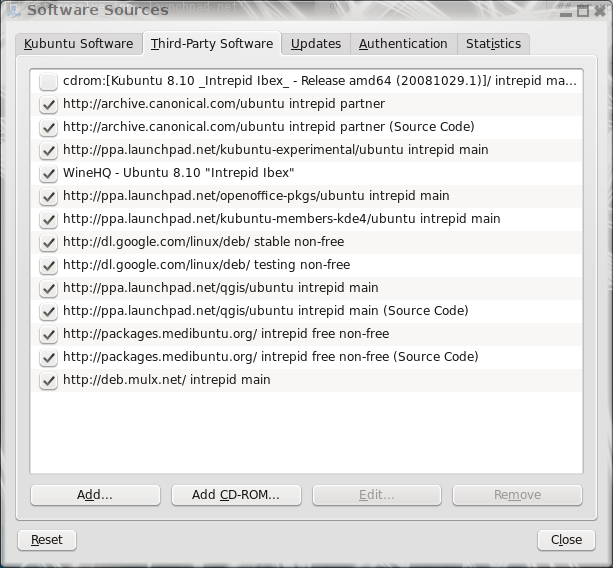
Task: Uncheck the Google stable non-free repository
Action: tap(48, 242)
